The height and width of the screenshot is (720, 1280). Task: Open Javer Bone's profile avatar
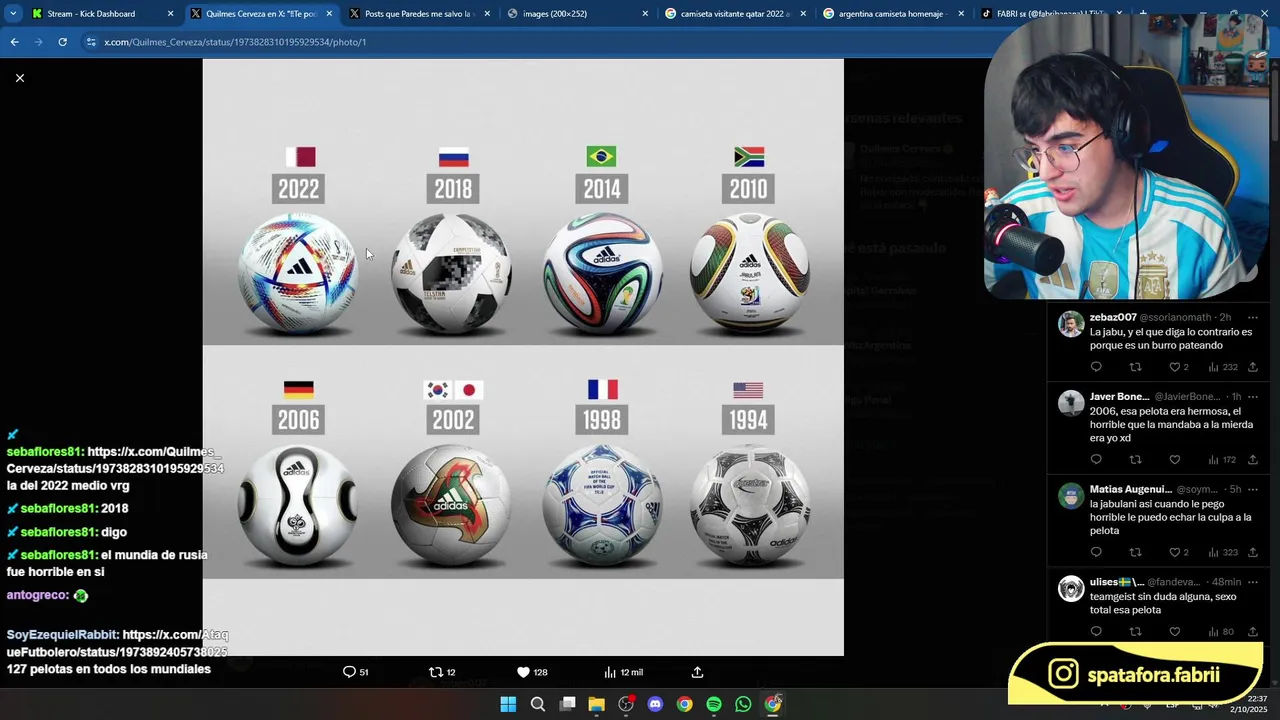[1071, 403]
